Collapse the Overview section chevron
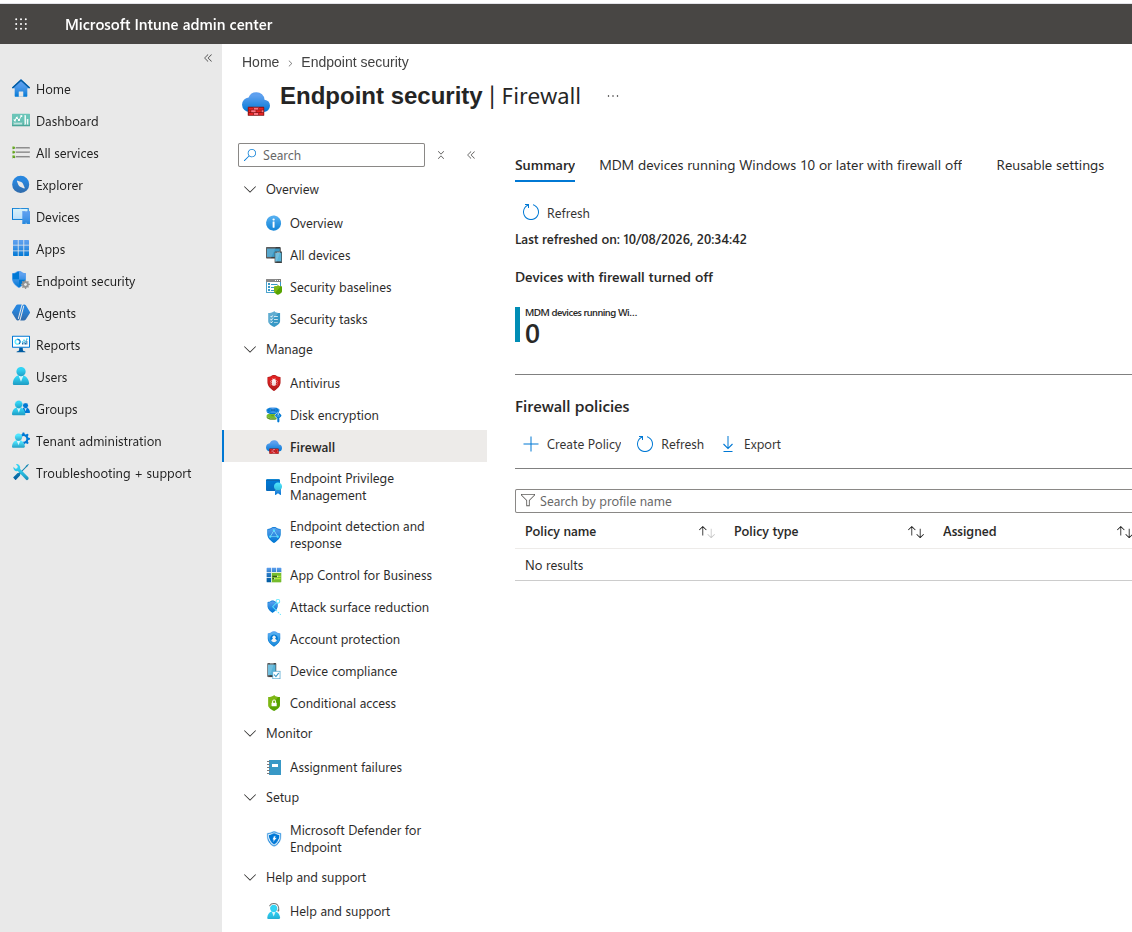Image resolution: width=1132 pixels, height=932 pixels. 250,189
